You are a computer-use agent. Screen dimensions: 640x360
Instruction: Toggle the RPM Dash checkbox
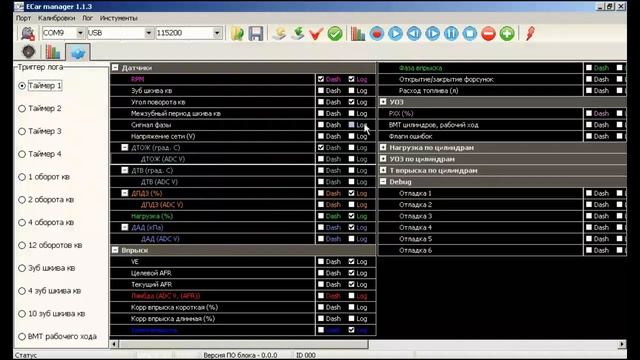(321, 79)
